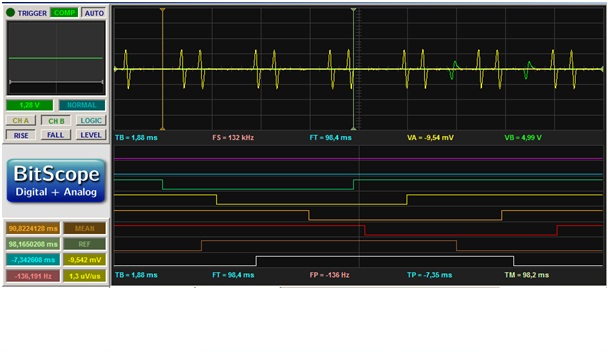Click the BitScope Digital + Analog logo
This screenshot has height=360, width=614.
[x=56, y=181]
